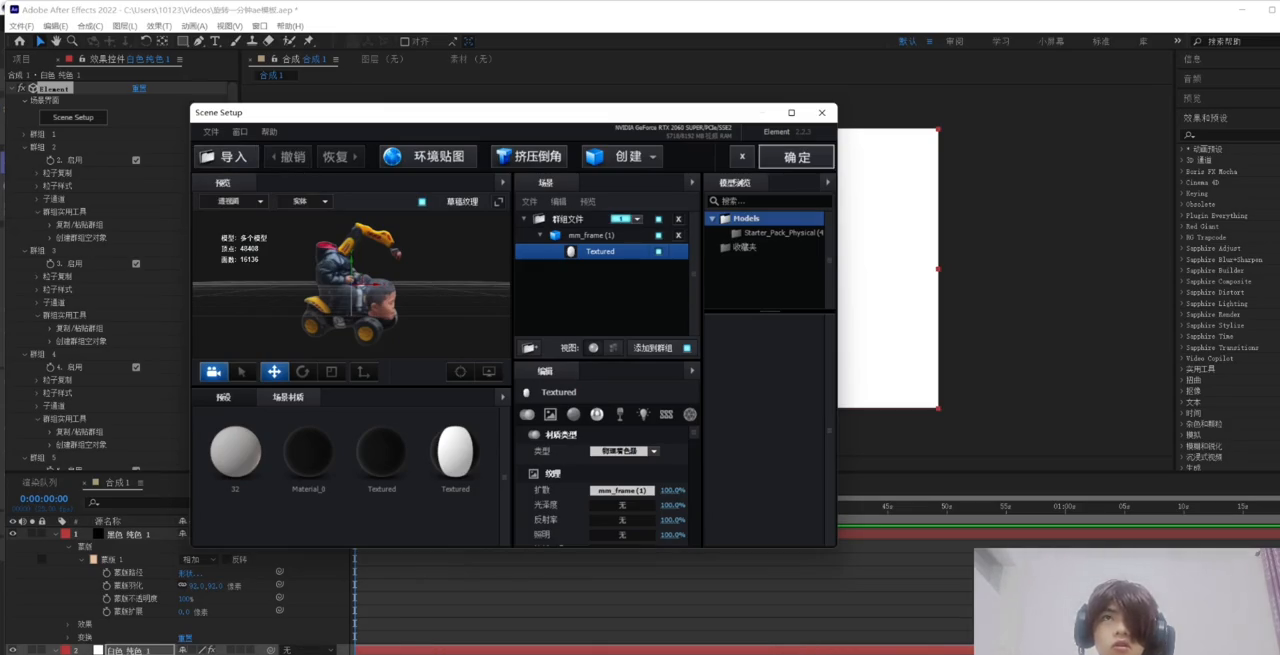Collapse the mm_frame (1) tree node
This screenshot has width=1280, height=655.
(x=540, y=235)
